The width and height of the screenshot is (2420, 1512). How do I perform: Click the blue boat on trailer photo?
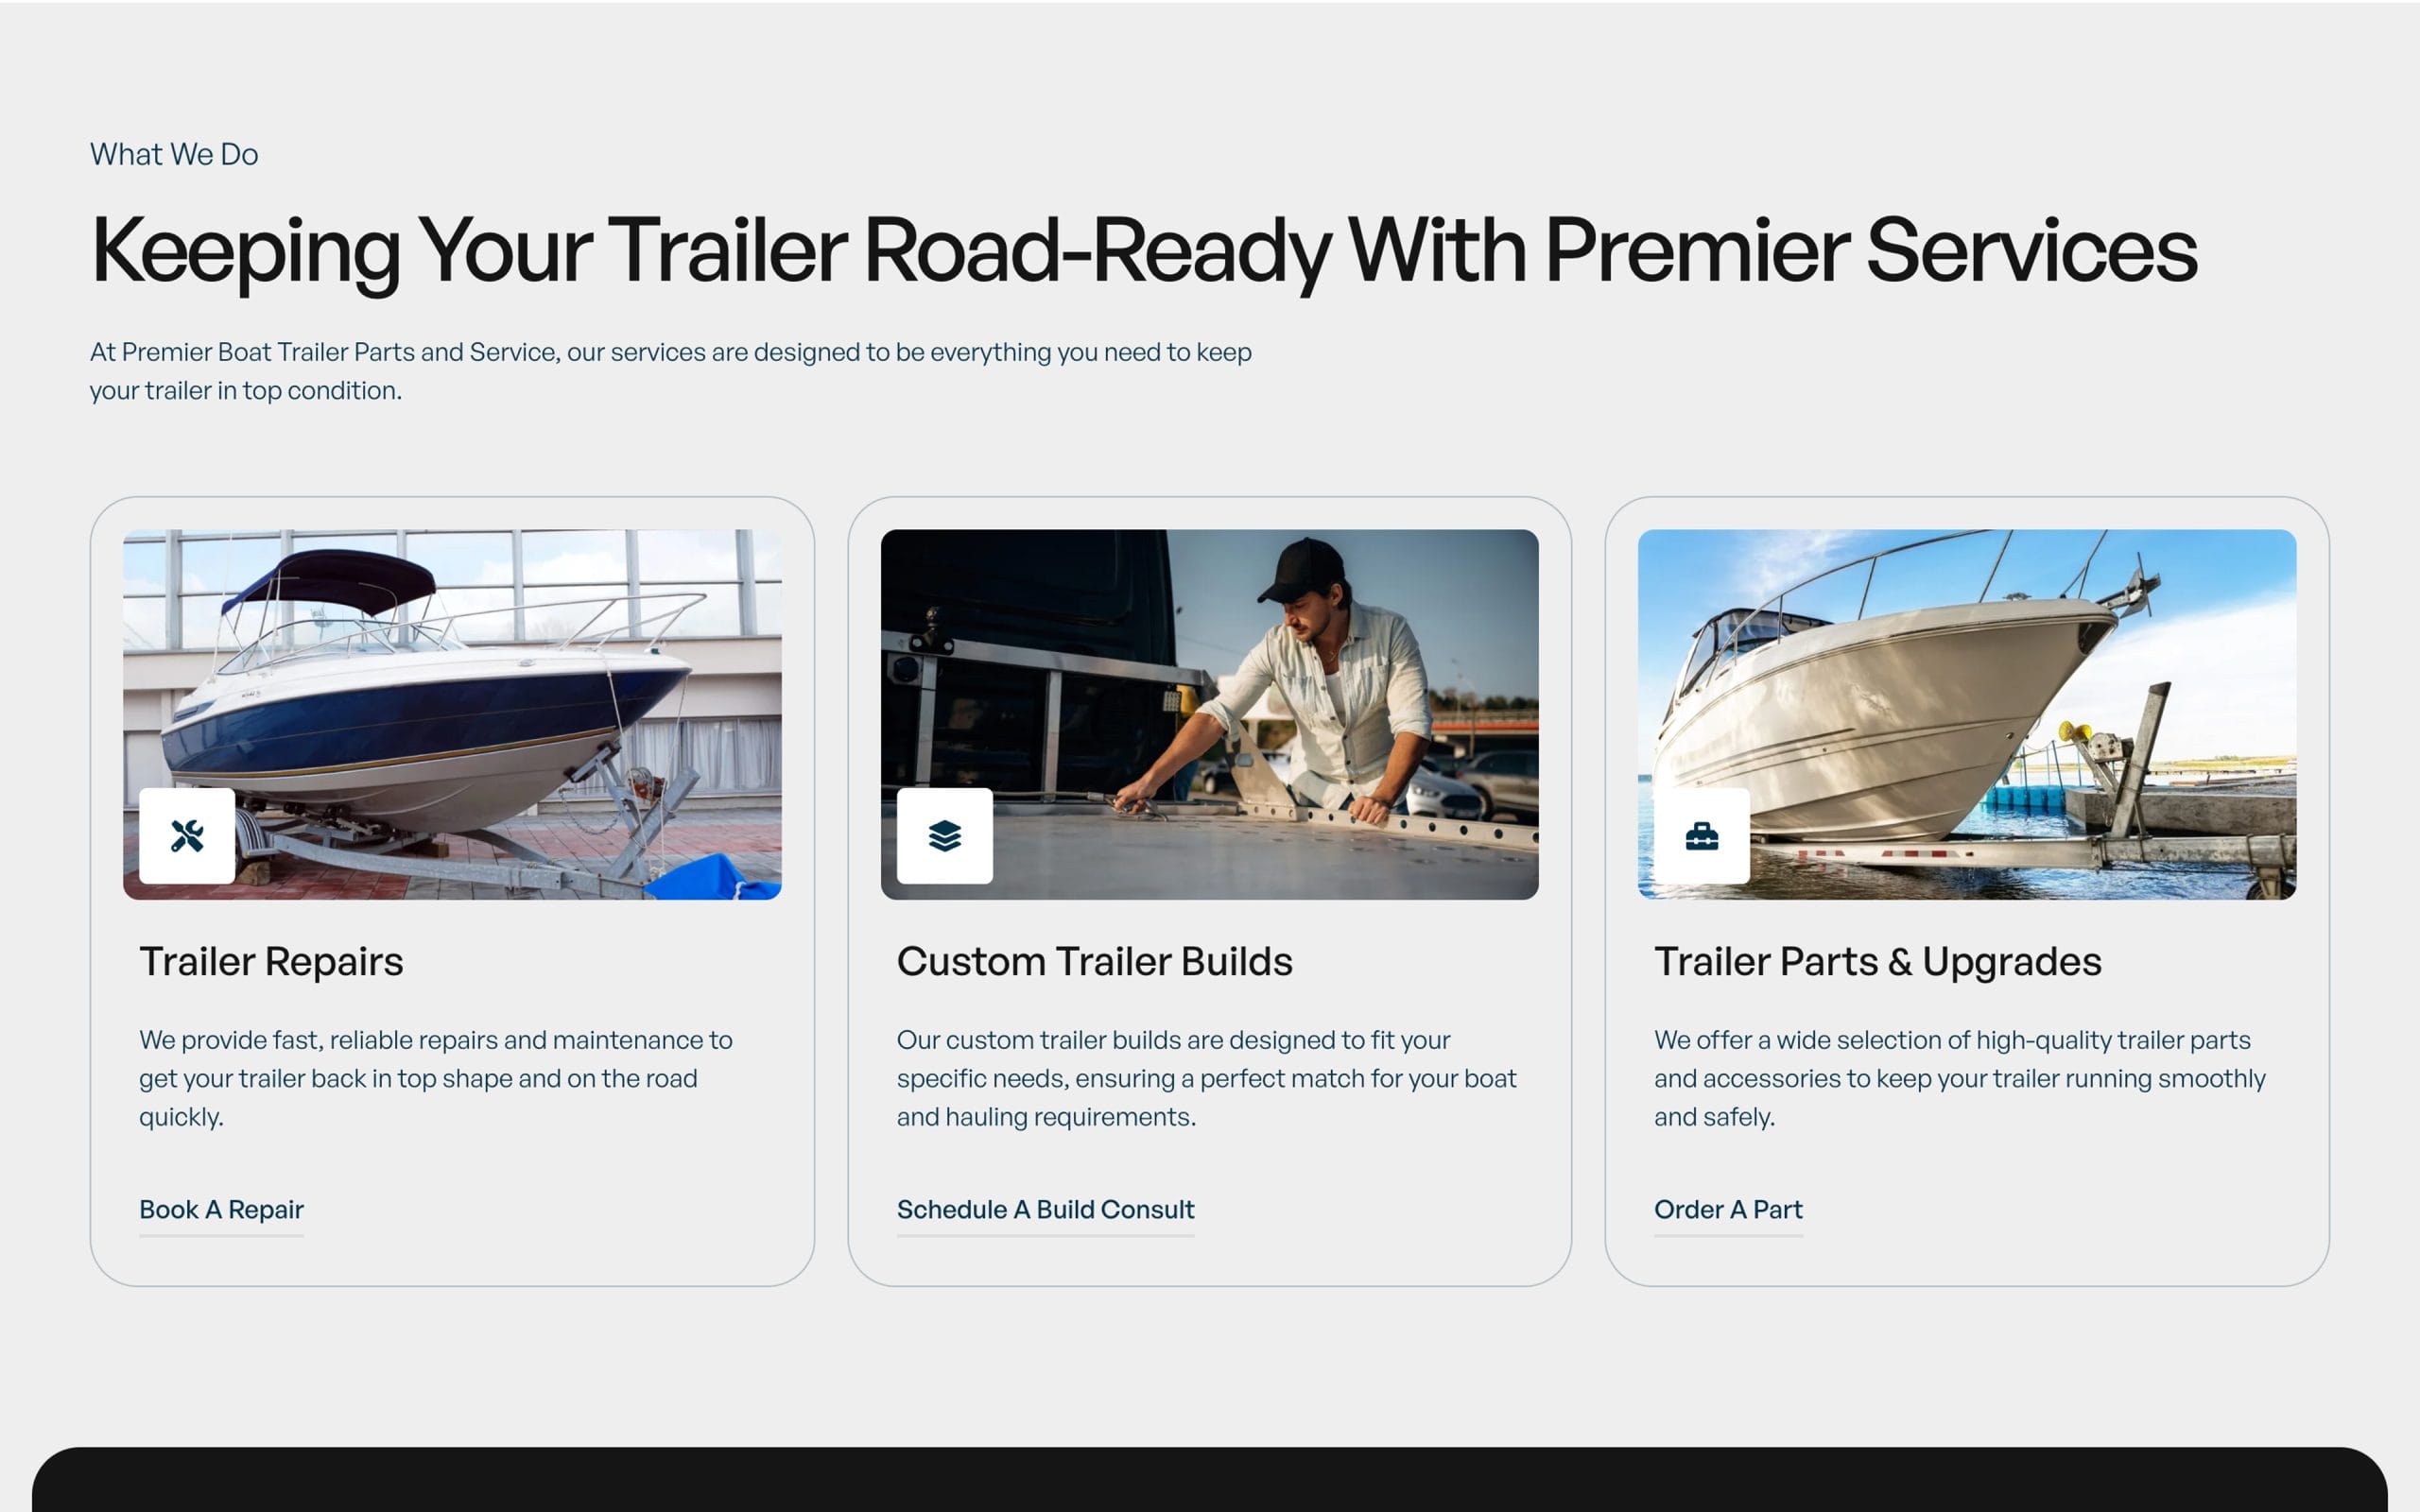coord(452,714)
